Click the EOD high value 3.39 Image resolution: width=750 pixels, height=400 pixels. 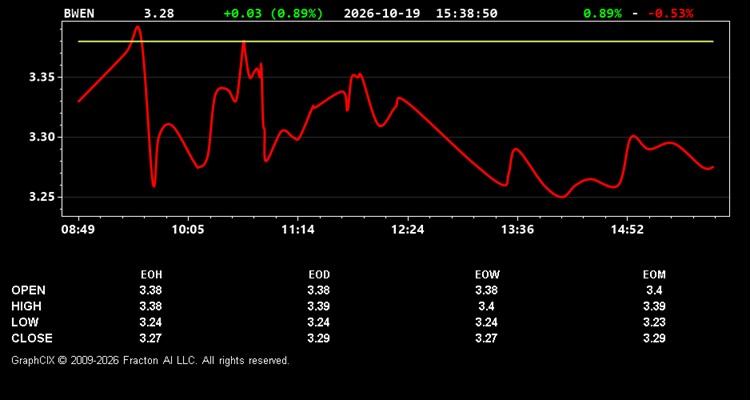coord(319,306)
